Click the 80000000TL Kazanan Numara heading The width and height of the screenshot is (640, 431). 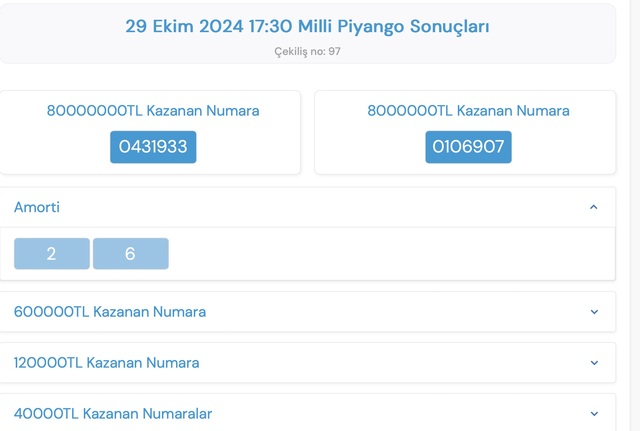click(153, 111)
